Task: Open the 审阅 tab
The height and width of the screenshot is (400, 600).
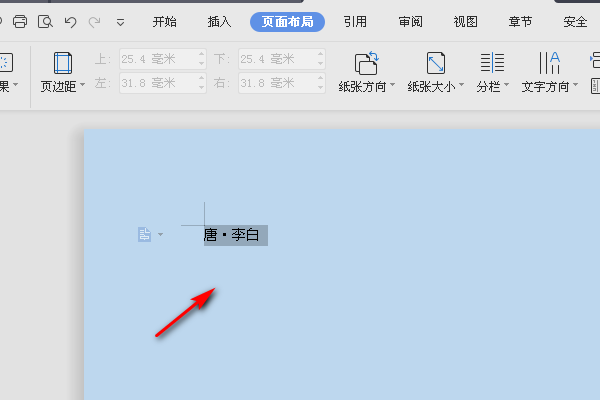Action: point(411,22)
